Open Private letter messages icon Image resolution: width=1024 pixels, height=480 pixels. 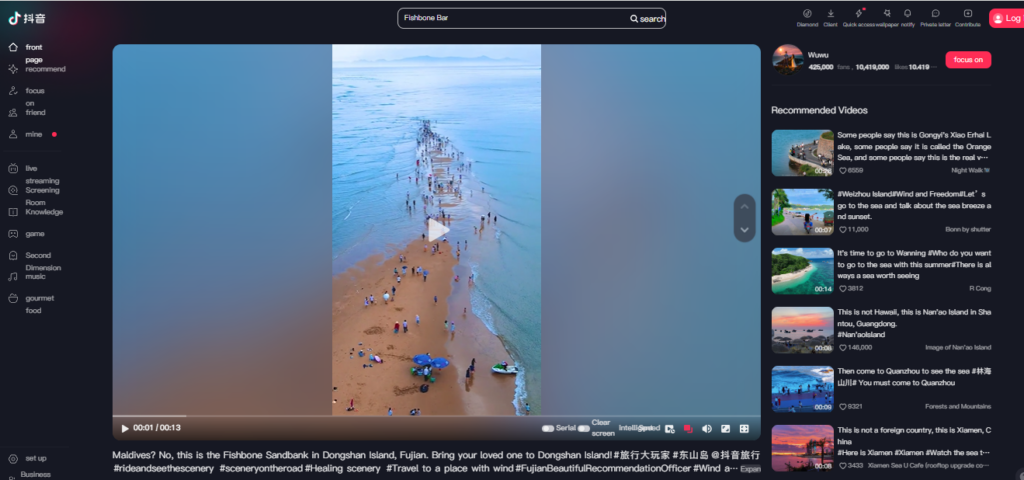(935, 14)
